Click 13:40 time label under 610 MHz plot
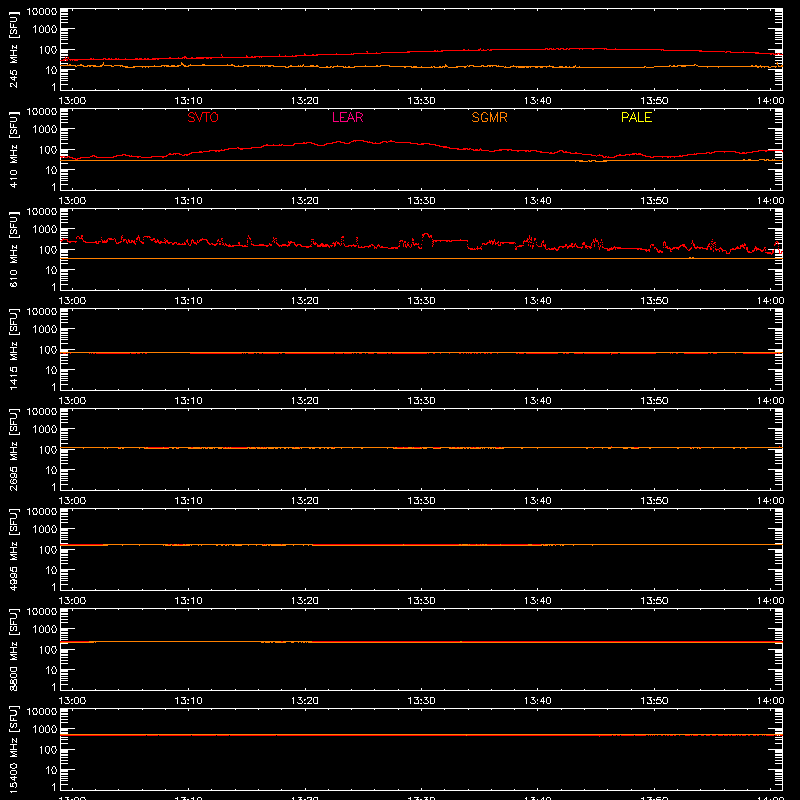The image size is (800, 800). pyautogui.click(x=537, y=301)
